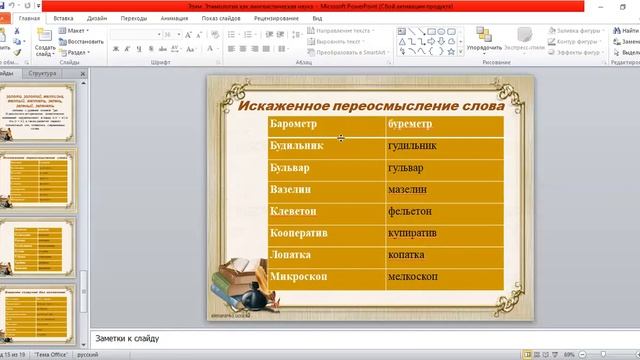
Task: Click the Copy icon
Action: point(17,42)
